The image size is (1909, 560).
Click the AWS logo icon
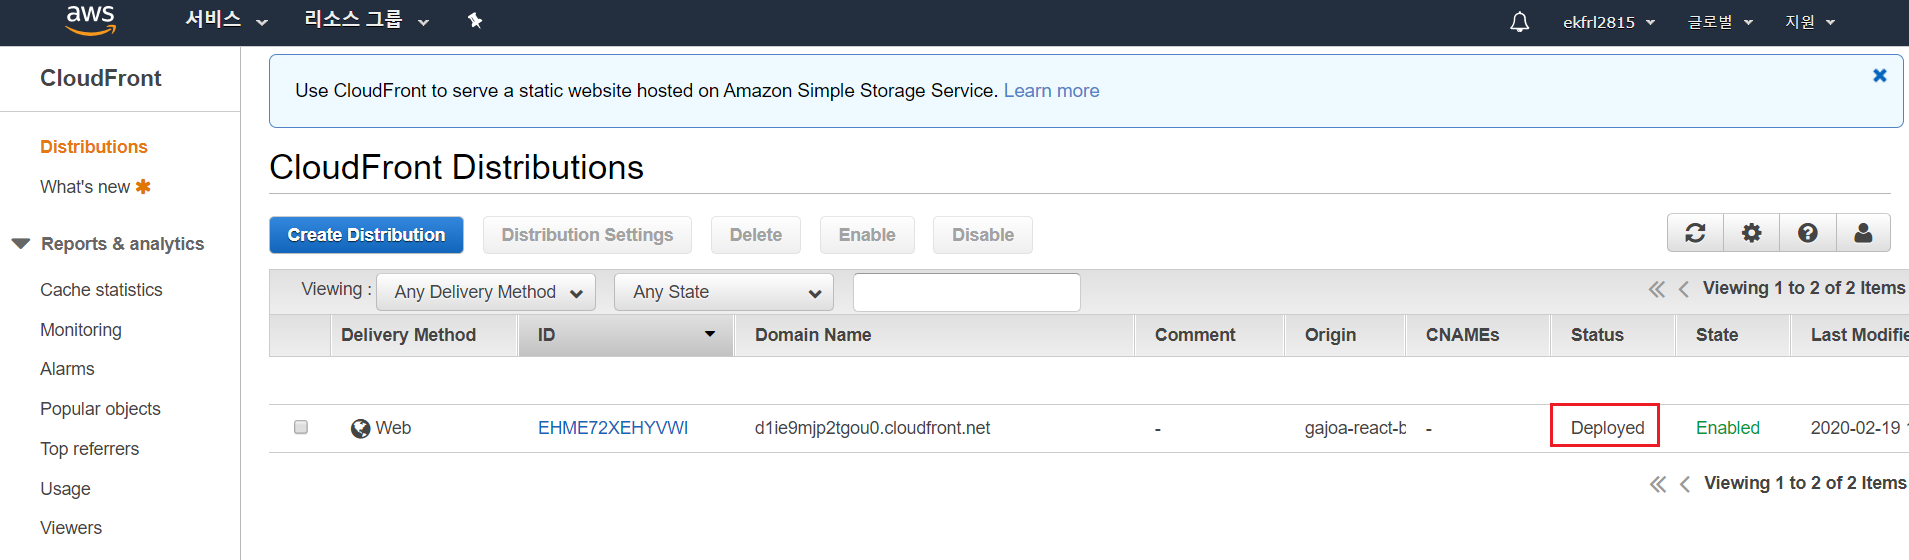(x=91, y=20)
